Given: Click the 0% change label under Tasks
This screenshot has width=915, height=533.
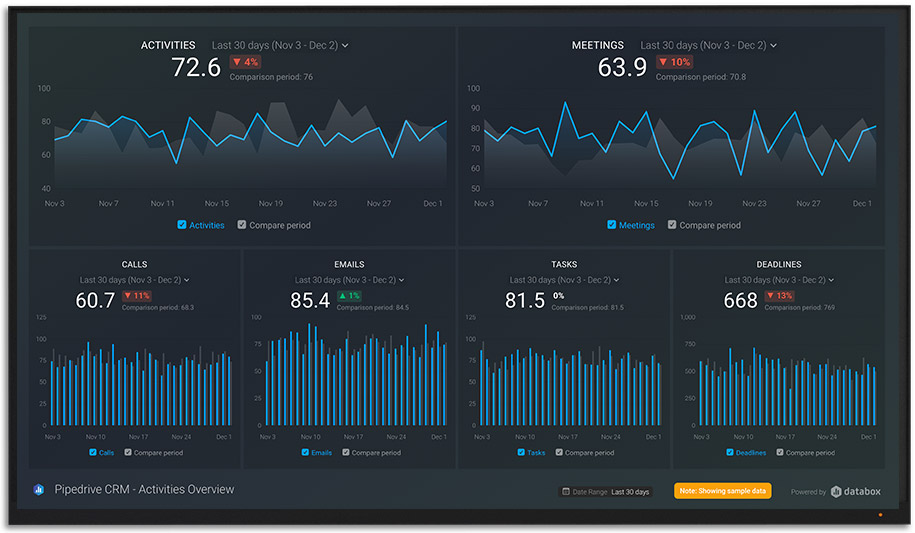Looking at the screenshot, I should tap(558, 295).
